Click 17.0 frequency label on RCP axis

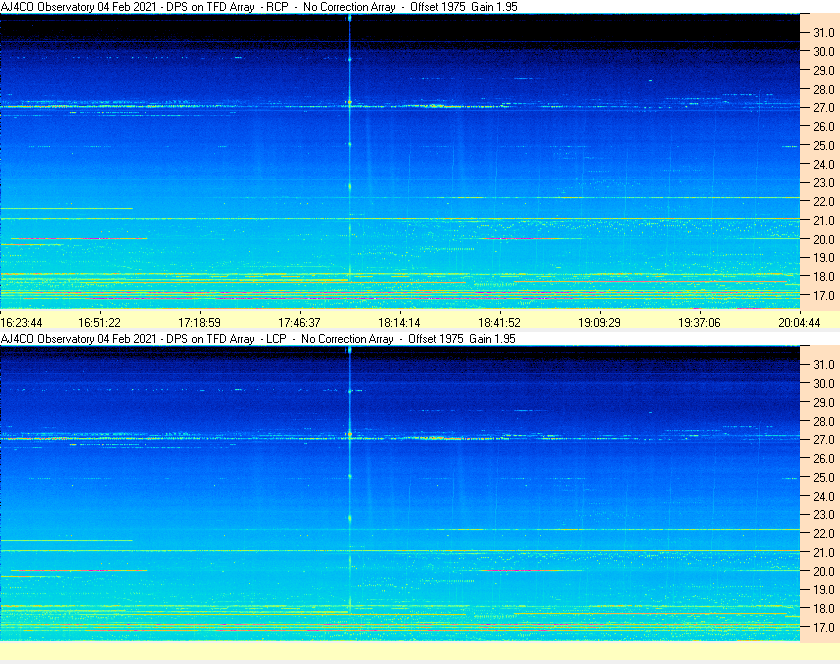tap(824, 295)
